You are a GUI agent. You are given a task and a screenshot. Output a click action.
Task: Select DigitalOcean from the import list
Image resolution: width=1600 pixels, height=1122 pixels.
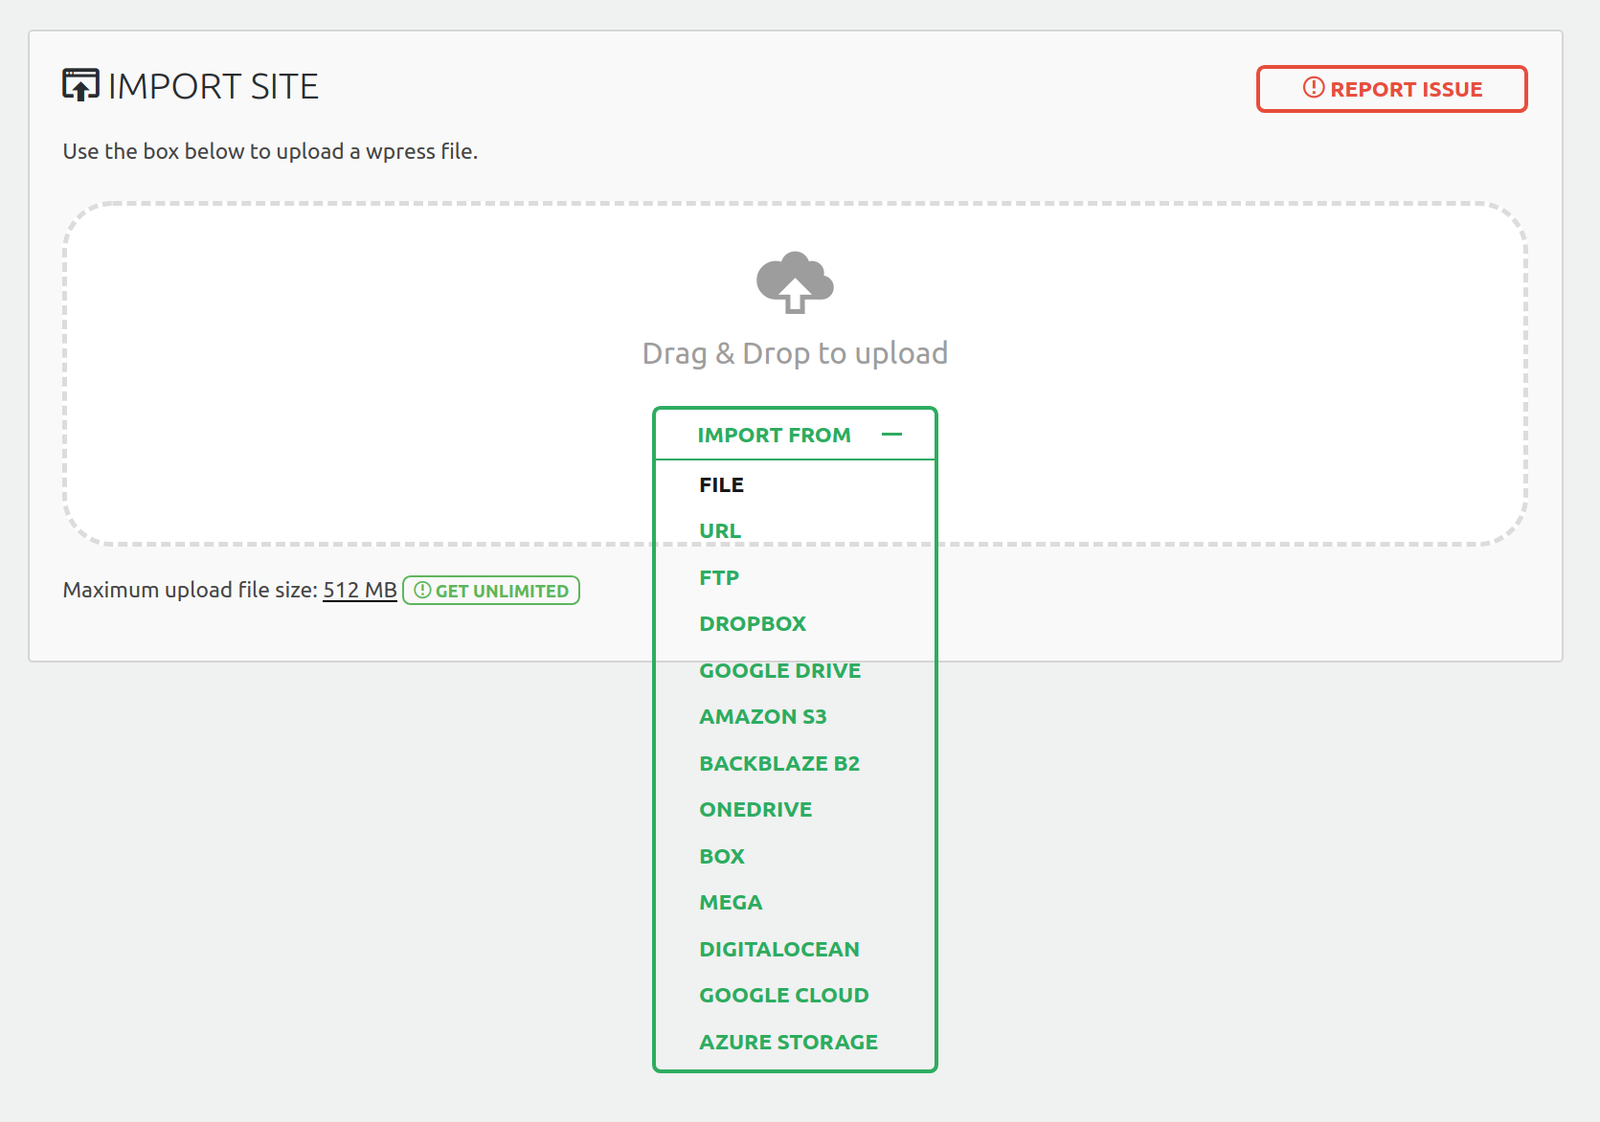click(x=779, y=950)
